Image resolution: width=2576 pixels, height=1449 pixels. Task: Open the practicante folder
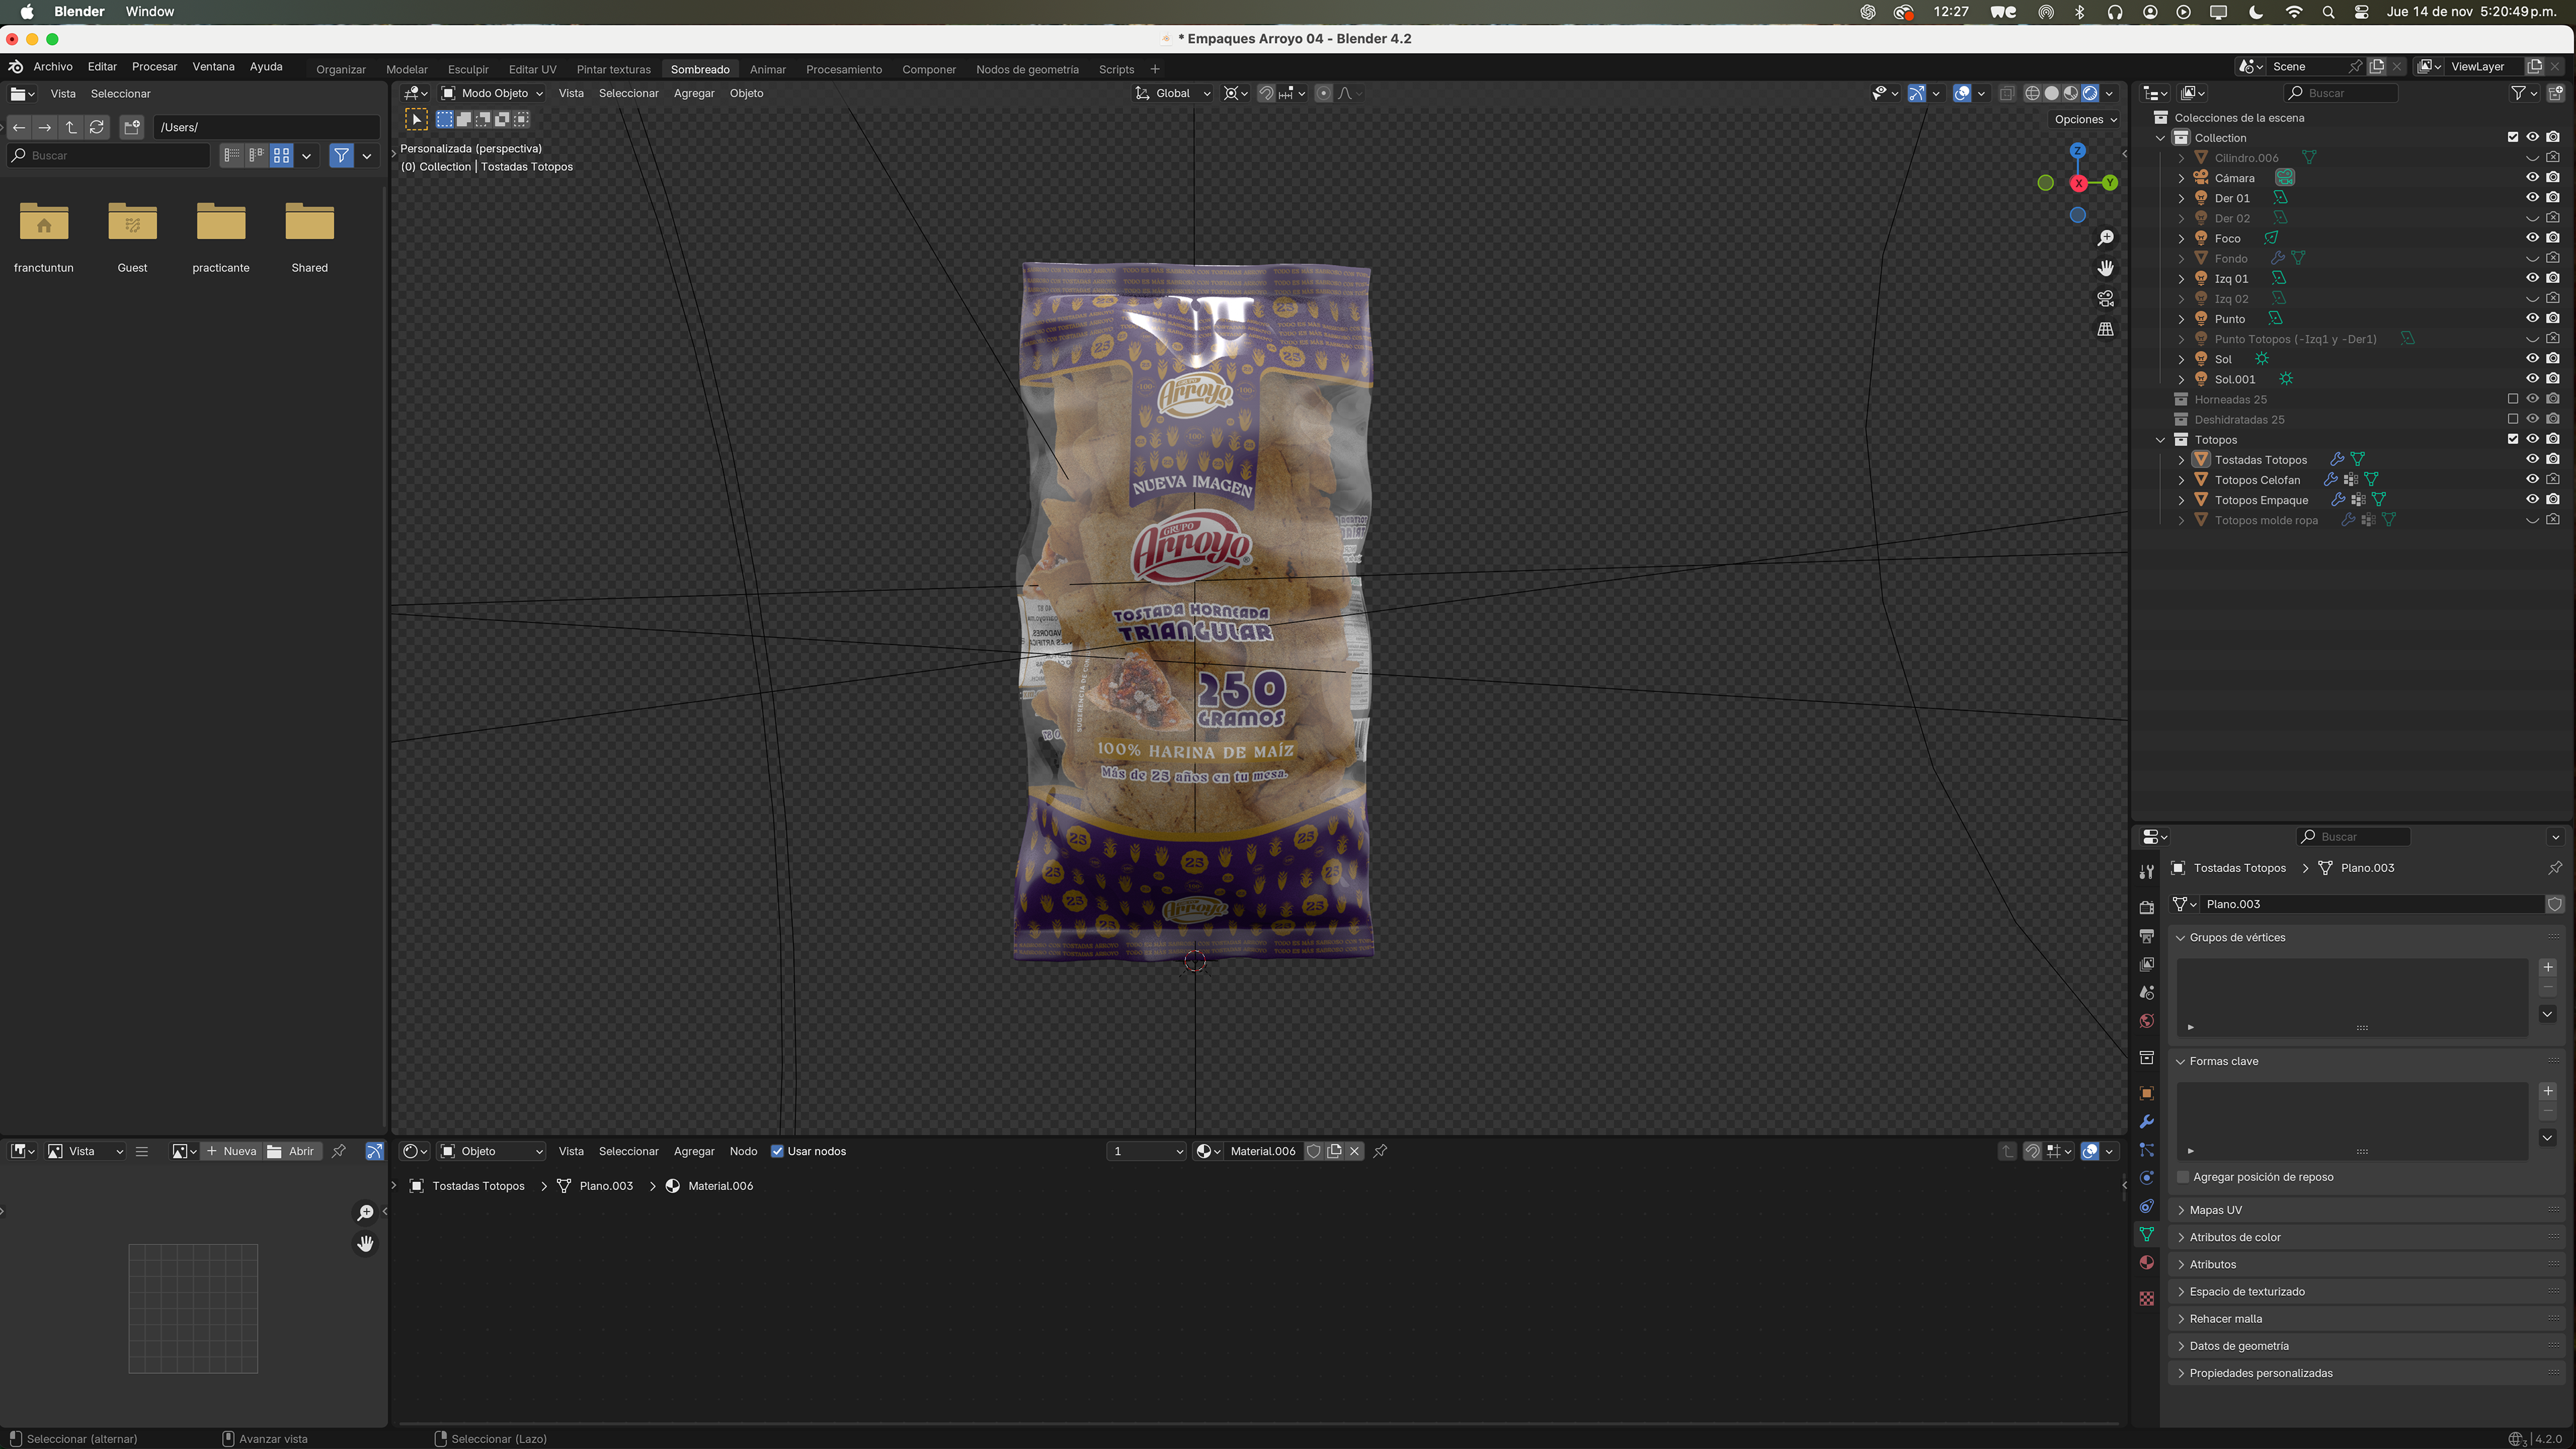tap(221, 237)
